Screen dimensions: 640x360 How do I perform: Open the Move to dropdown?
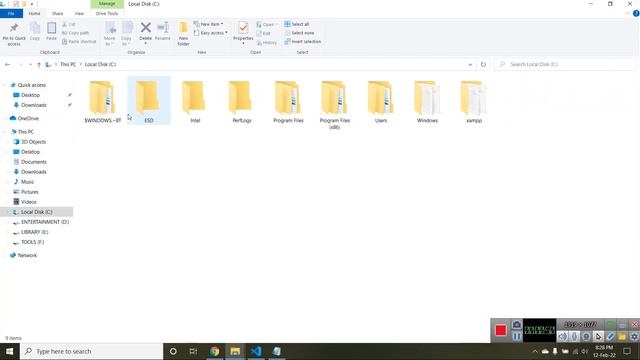click(x=110, y=34)
